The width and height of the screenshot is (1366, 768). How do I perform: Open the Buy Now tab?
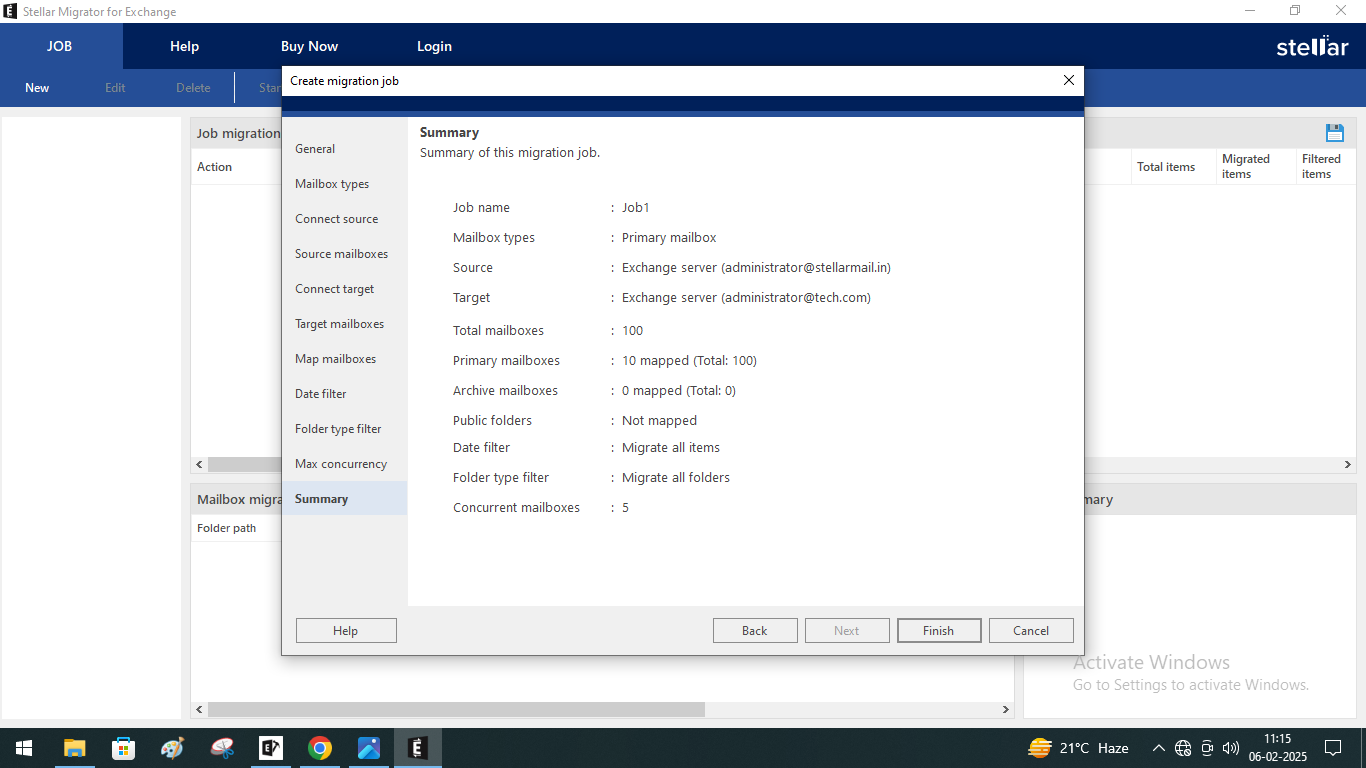coord(309,46)
